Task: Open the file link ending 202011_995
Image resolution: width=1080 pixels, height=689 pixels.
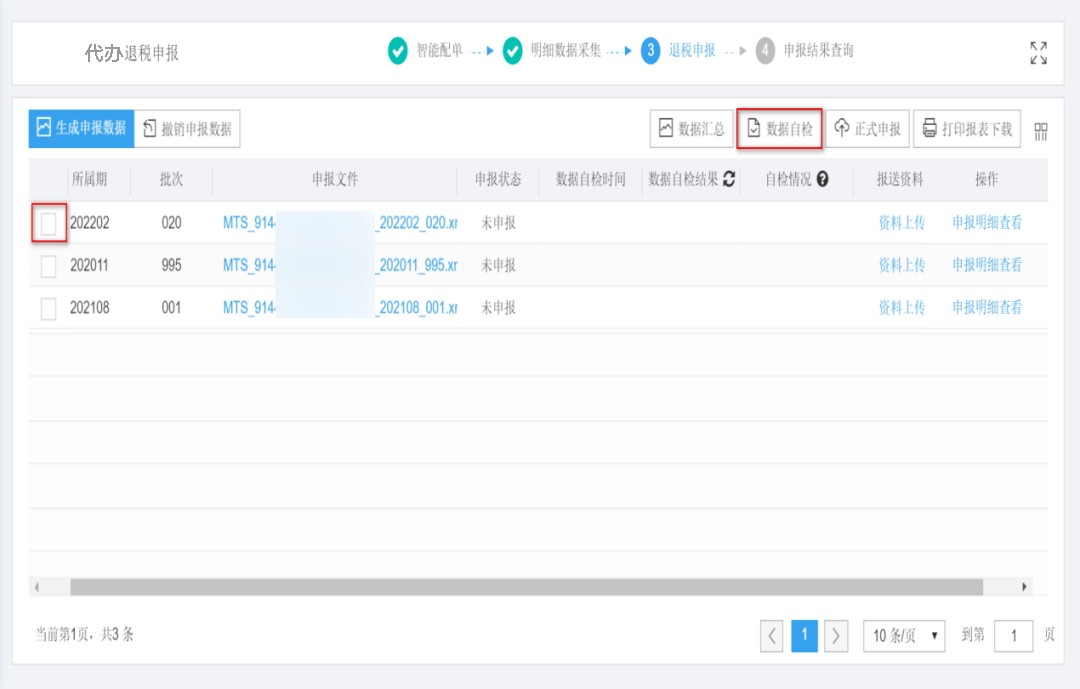Action: (340, 265)
